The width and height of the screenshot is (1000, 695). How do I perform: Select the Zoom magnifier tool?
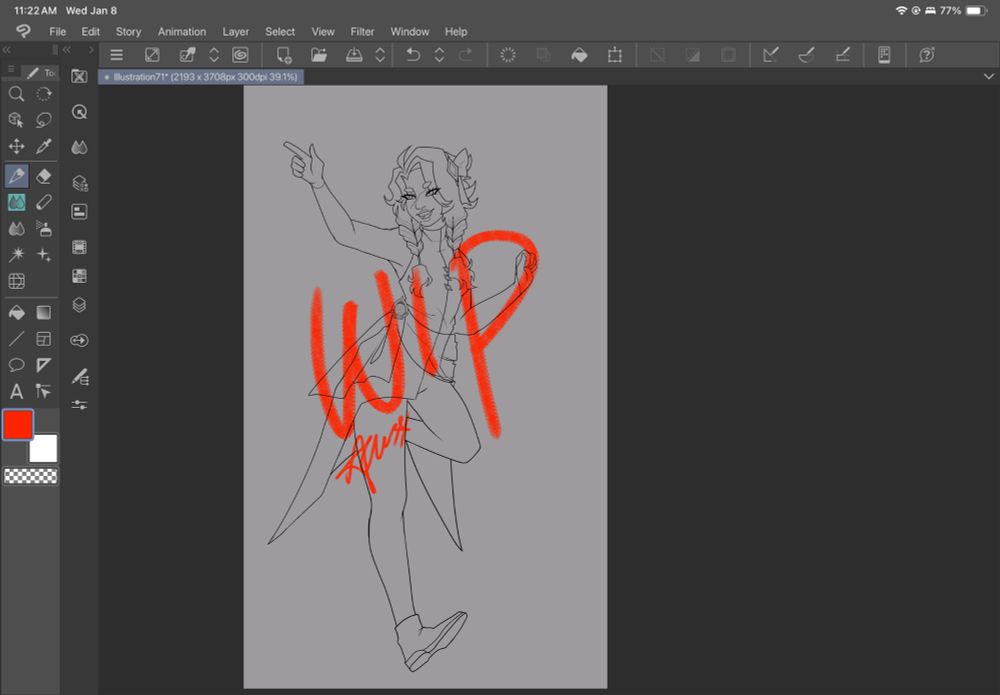[x=17, y=94]
